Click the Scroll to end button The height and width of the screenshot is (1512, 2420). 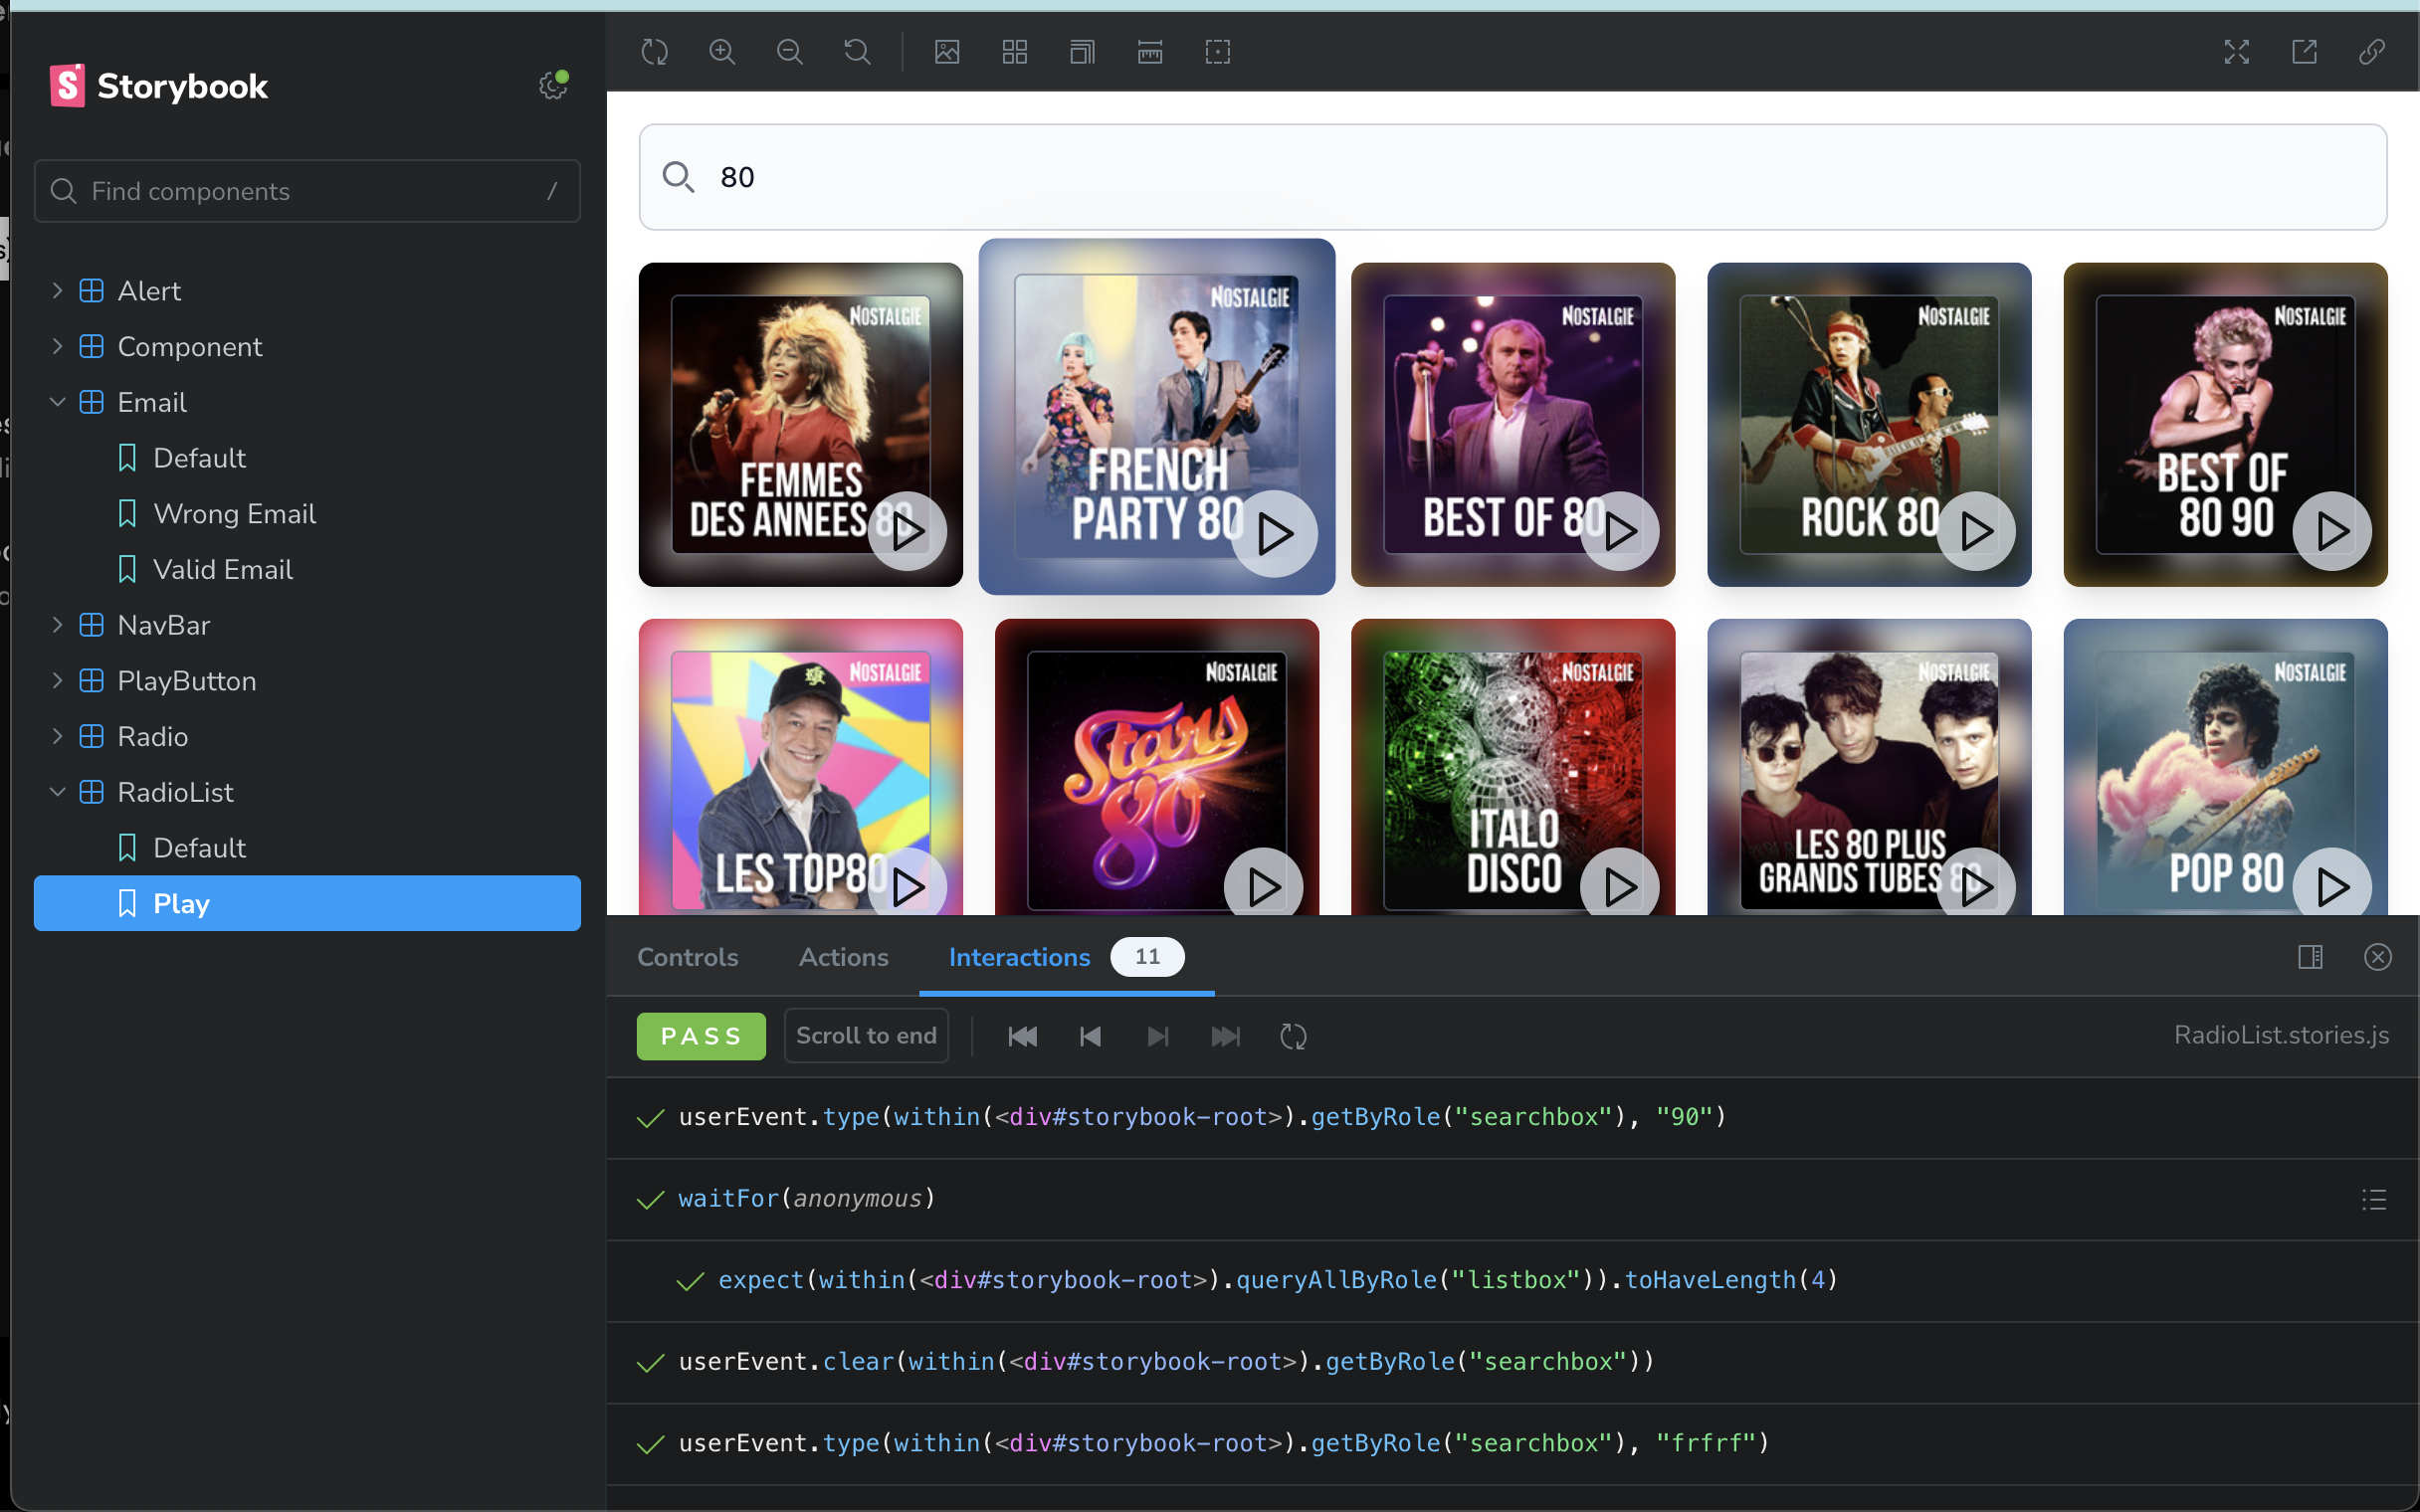[866, 1036]
